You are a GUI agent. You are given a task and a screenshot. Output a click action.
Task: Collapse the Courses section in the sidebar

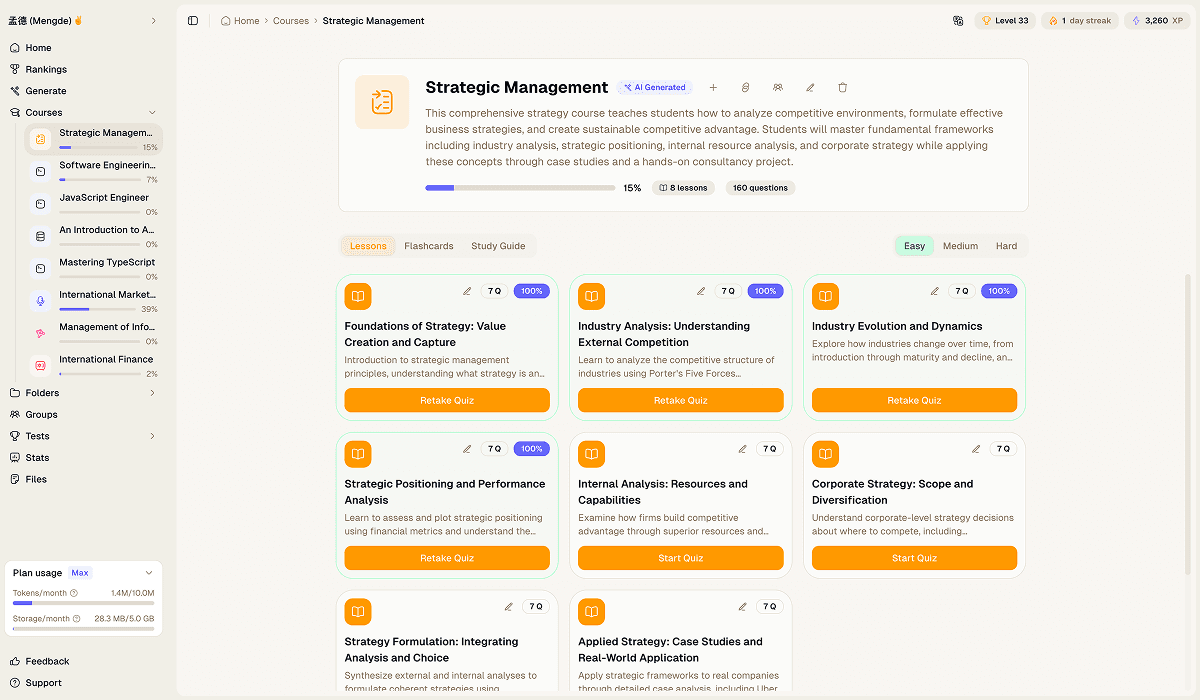click(x=151, y=112)
